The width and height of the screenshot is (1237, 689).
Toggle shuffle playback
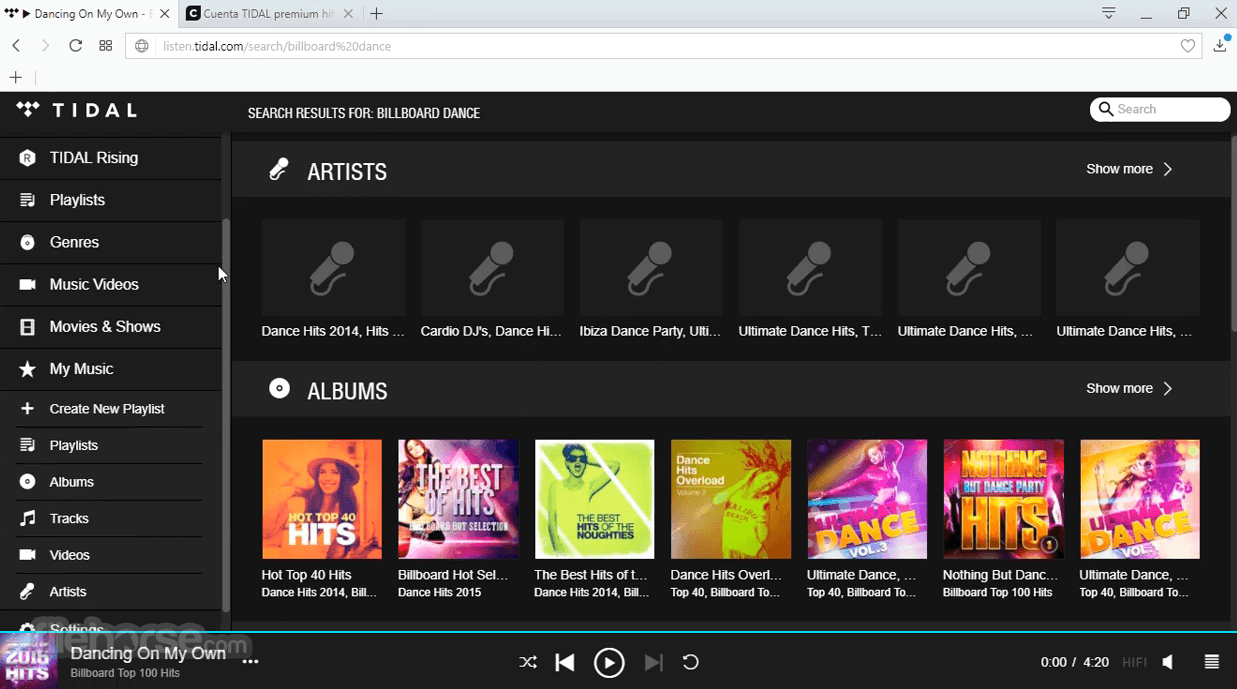click(x=528, y=662)
